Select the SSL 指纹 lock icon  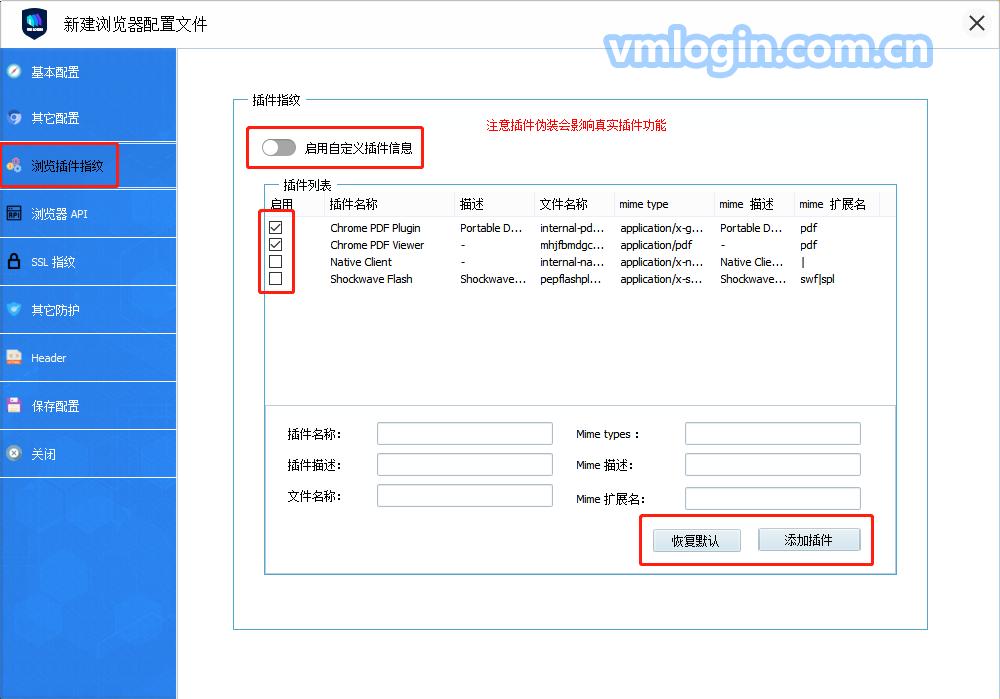[15, 262]
